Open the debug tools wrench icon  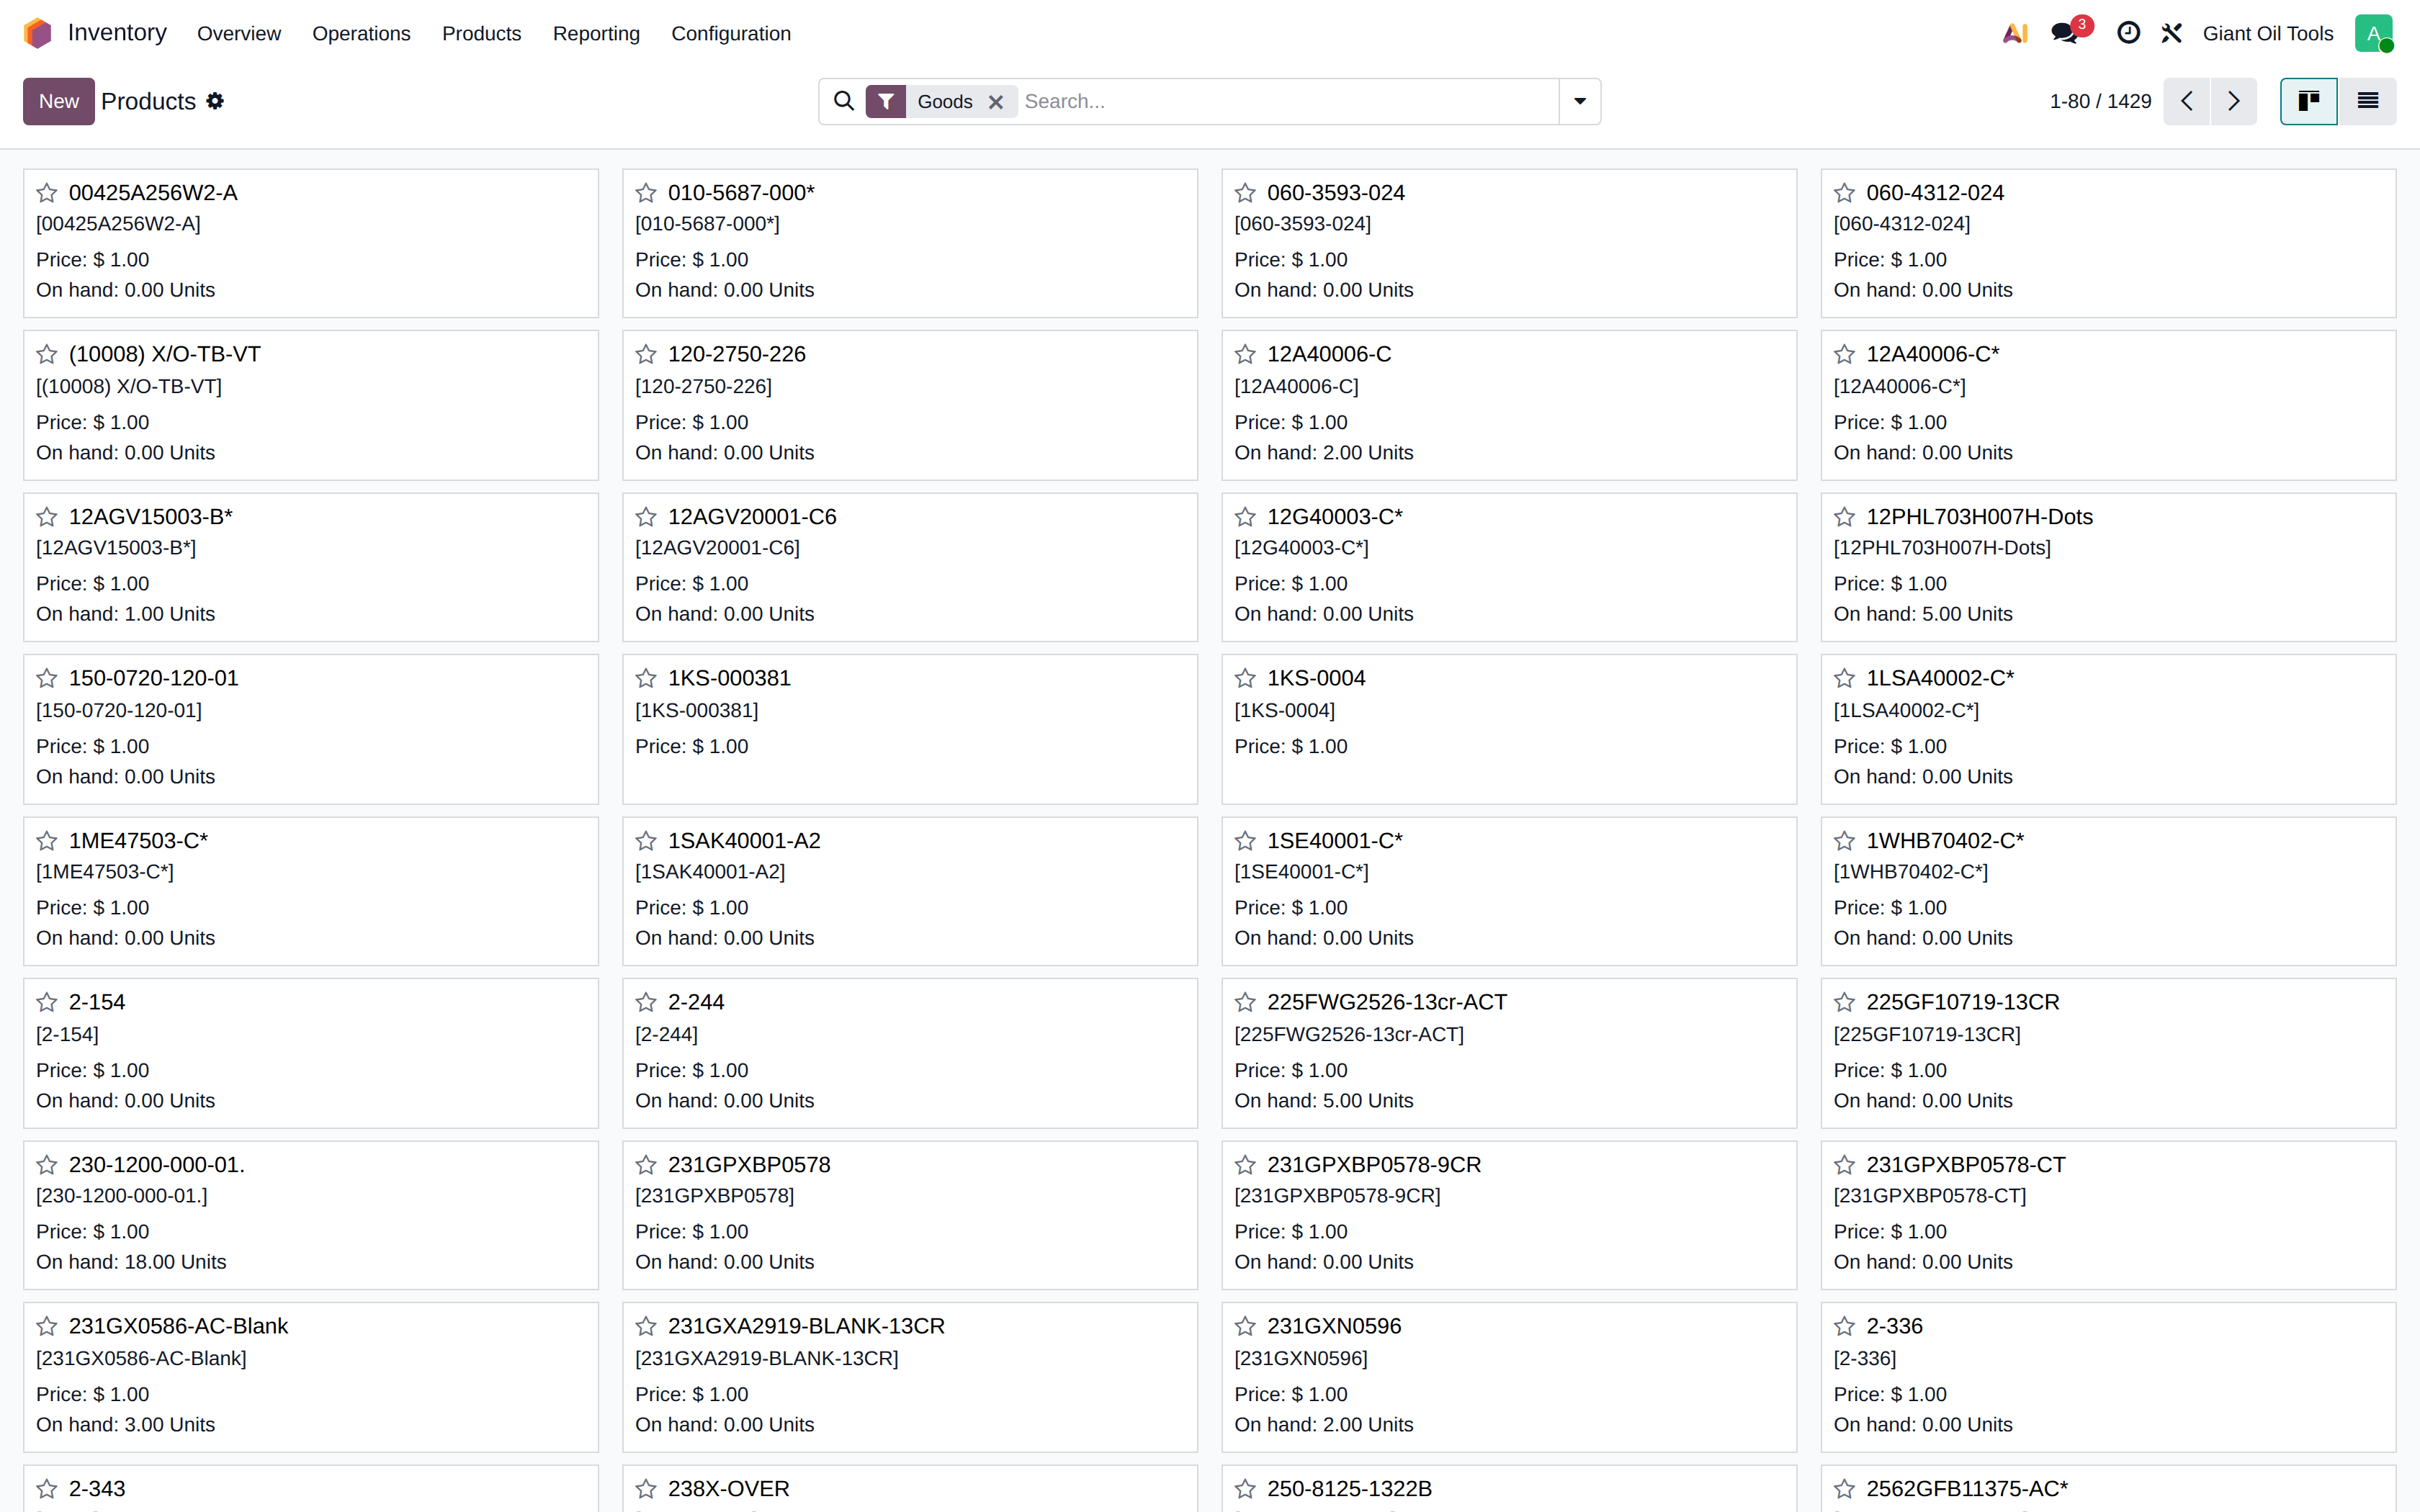[2171, 33]
